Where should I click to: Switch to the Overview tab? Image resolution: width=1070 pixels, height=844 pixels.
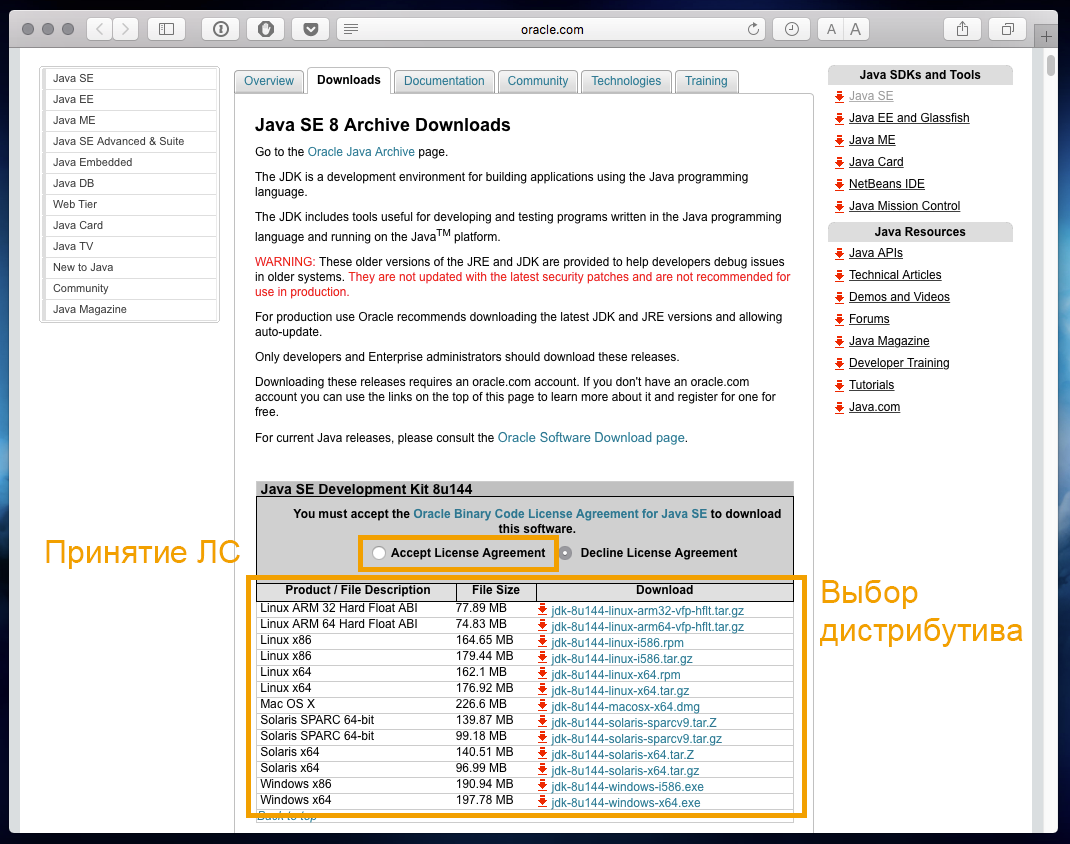(x=269, y=81)
